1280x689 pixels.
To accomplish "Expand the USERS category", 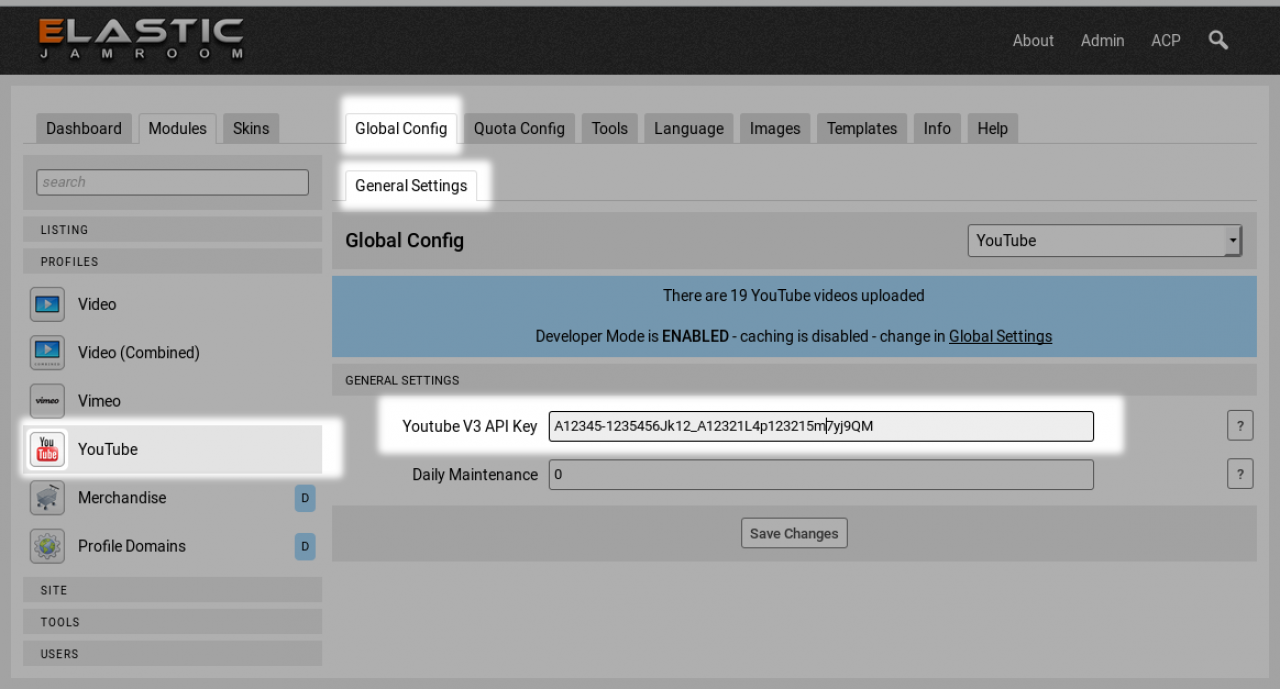I will [x=172, y=654].
